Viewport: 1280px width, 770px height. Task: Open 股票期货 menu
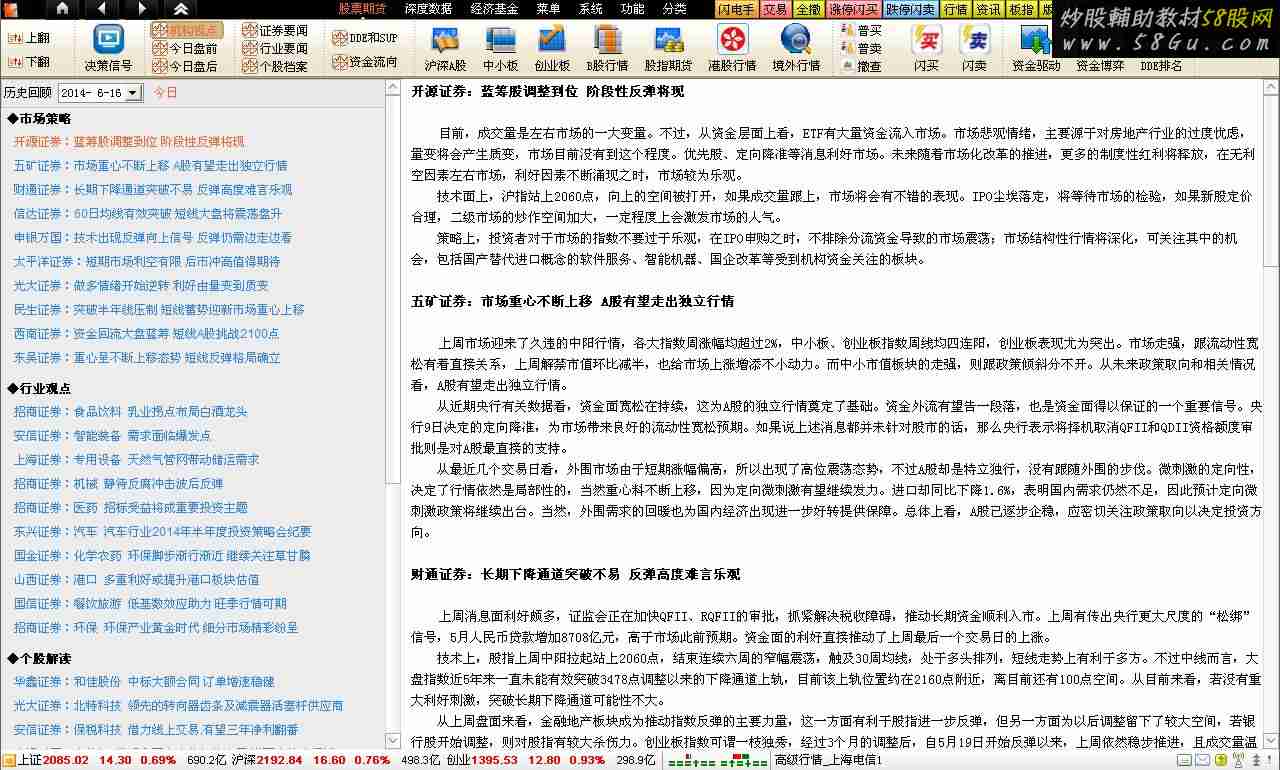click(363, 9)
